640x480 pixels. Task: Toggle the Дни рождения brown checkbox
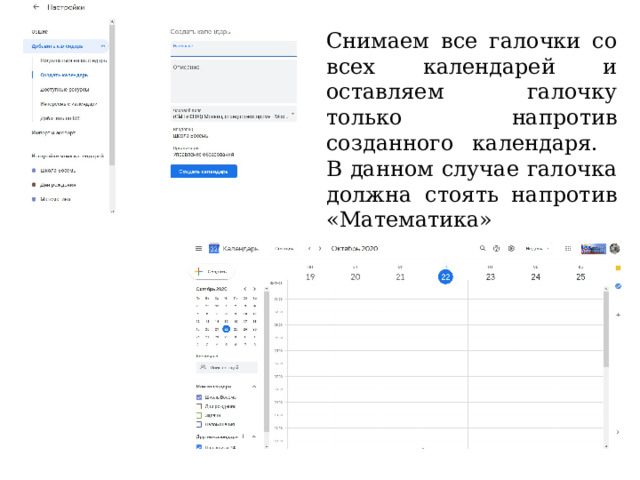coord(199,406)
